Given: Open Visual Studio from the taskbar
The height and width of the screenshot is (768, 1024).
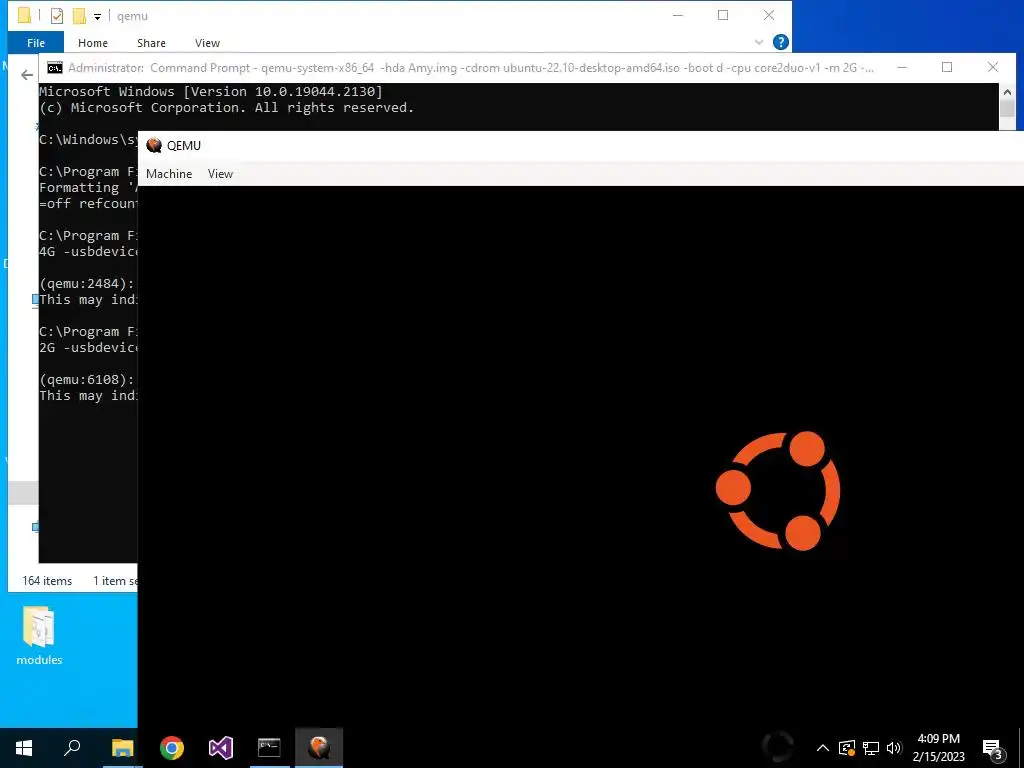Looking at the screenshot, I should 221,748.
